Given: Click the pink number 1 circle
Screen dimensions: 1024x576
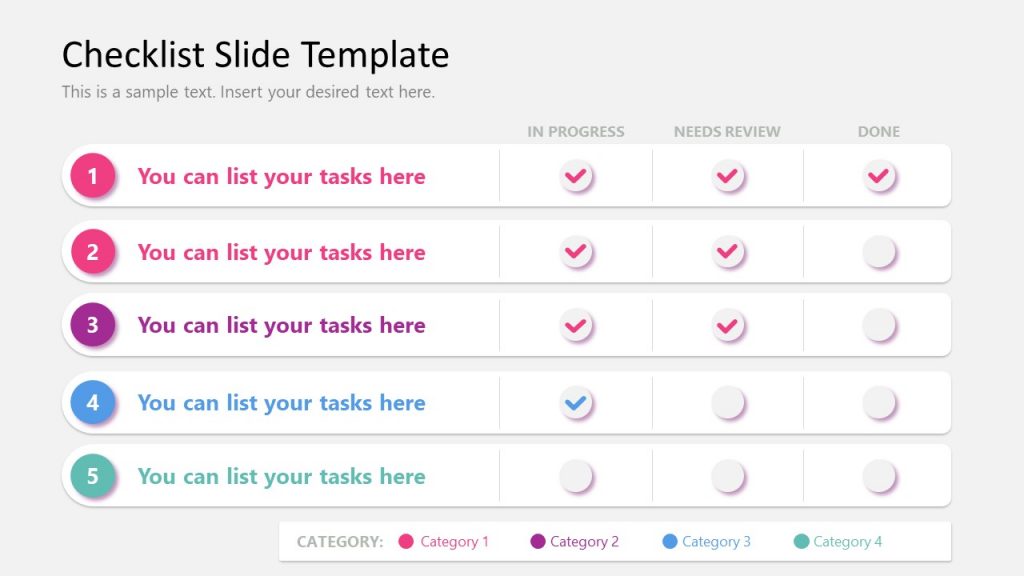Looking at the screenshot, I should 93,176.
